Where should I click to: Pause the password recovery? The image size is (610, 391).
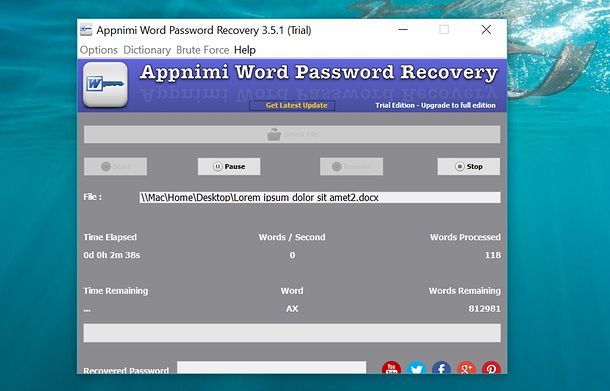point(229,167)
